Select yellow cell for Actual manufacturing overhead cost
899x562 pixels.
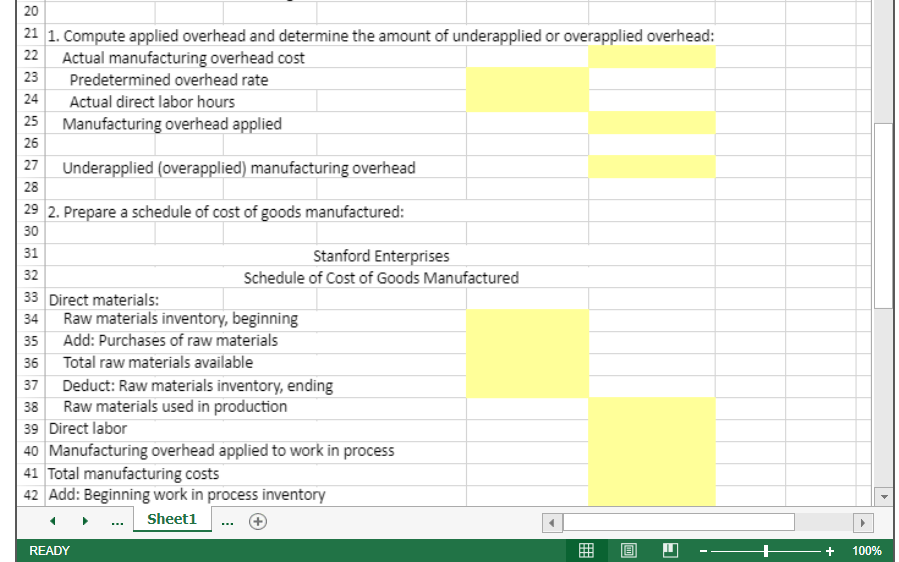652,57
